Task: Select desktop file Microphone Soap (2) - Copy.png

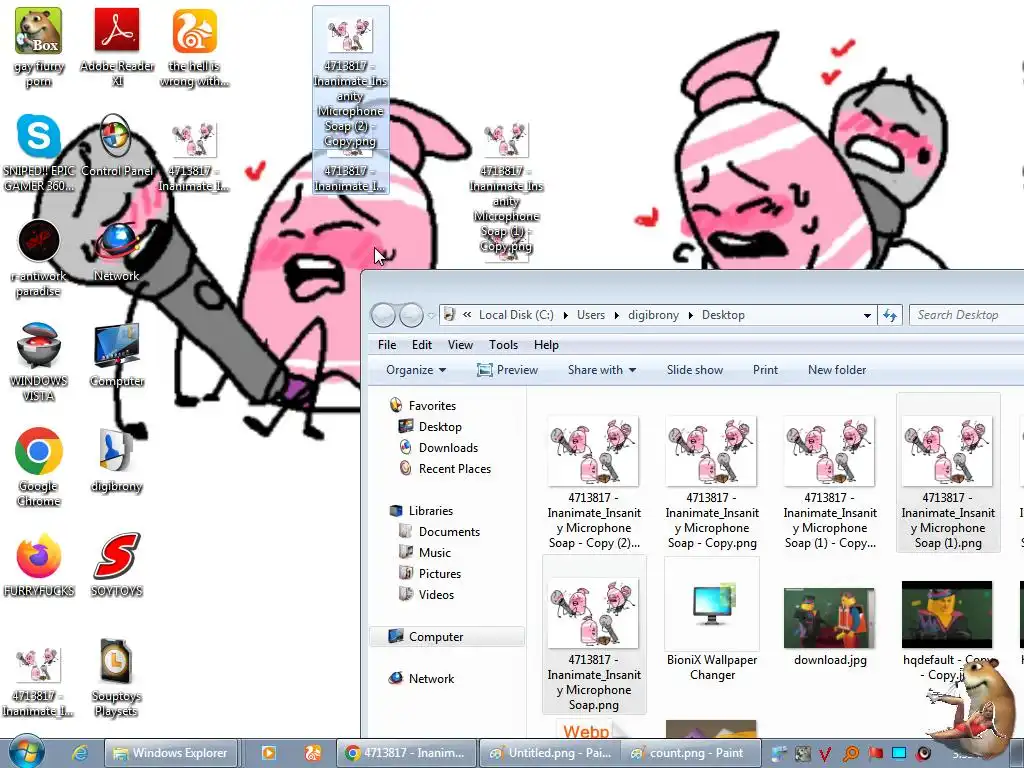Action: coord(350,78)
